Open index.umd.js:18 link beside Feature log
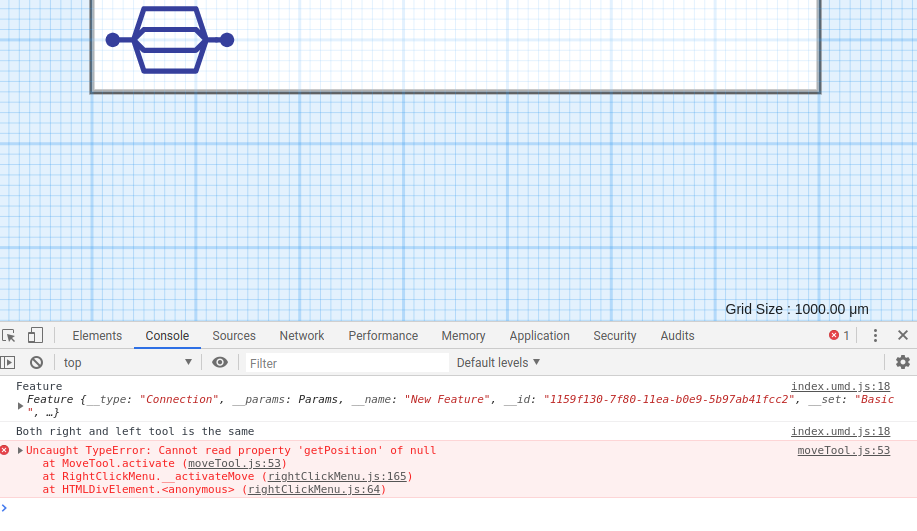917x531 pixels. [840, 386]
